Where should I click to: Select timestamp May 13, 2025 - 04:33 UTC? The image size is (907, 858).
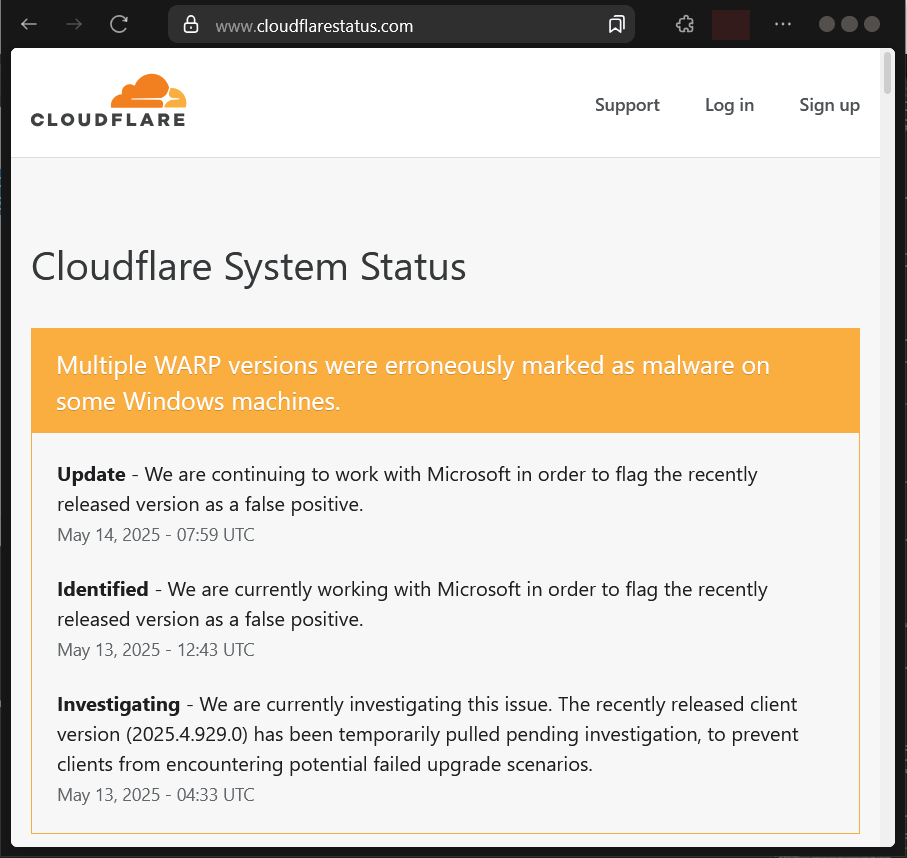pos(156,795)
